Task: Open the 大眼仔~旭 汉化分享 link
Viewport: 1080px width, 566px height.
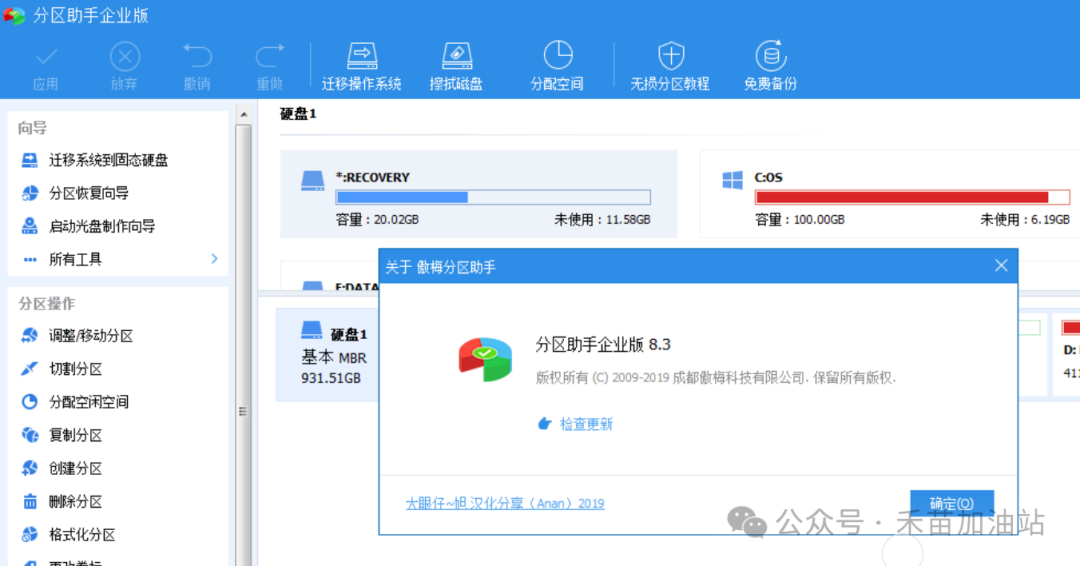Action: click(504, 503)
